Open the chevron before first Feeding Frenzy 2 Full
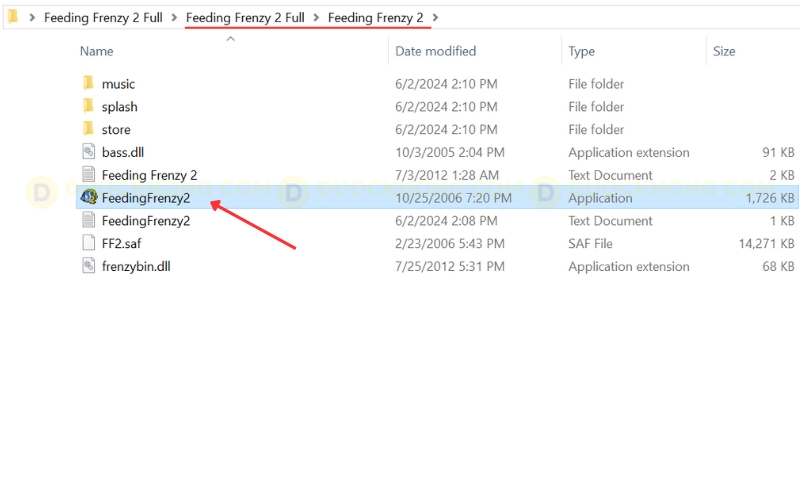 (32, 18)
